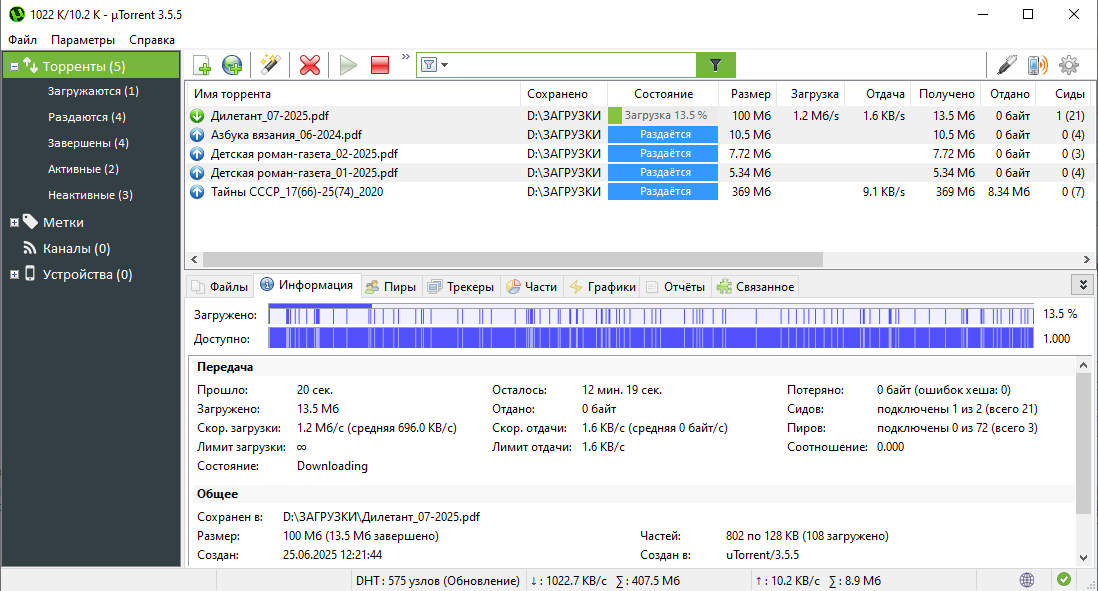Click the Каналы RSS feed icon

[30, 248]
